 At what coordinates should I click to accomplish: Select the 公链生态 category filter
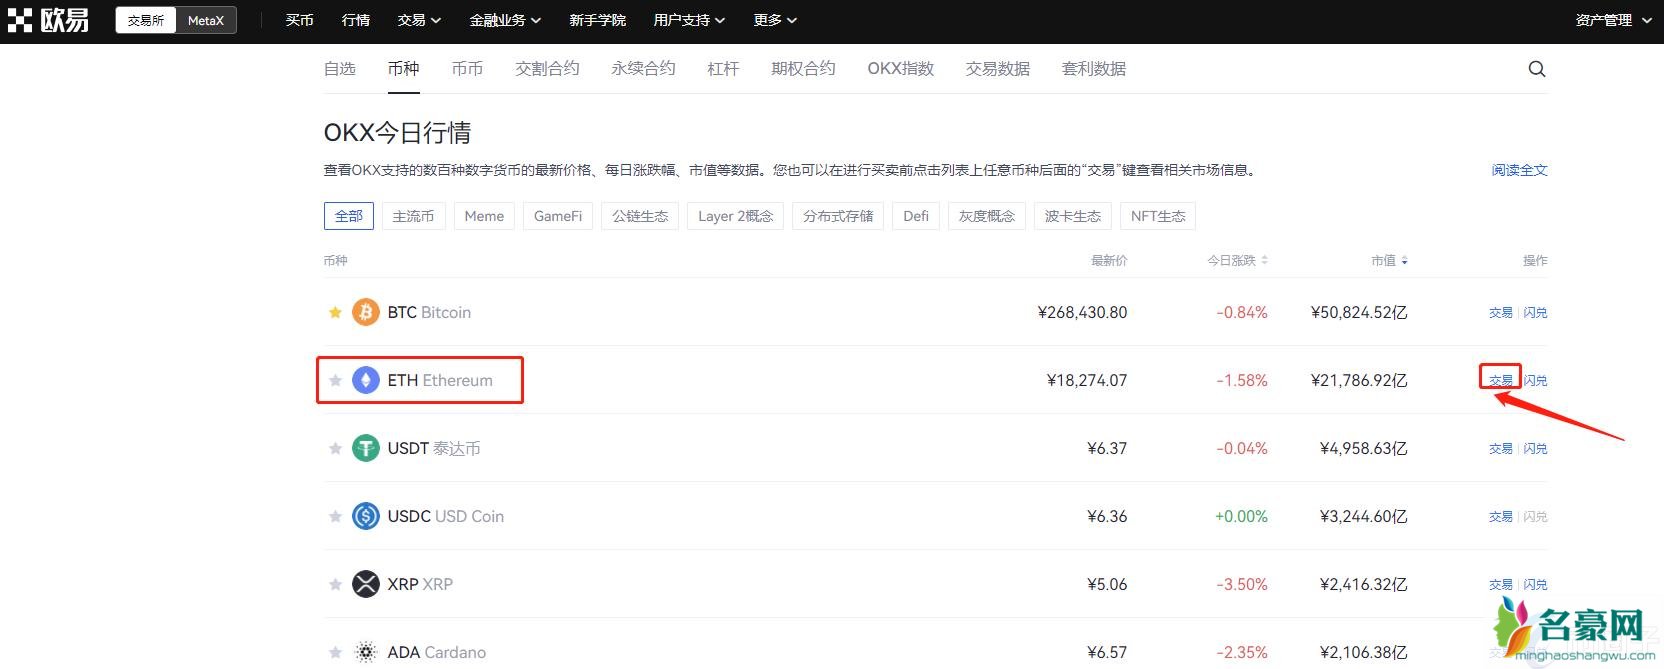tap(640, 216)
